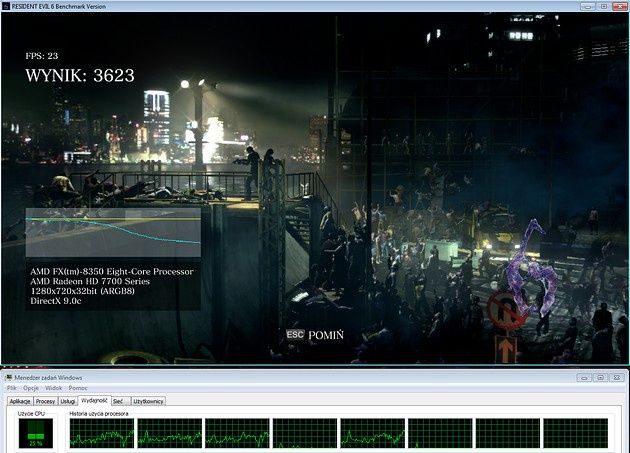Click the AMD FX(tm)-8350 Eight-Core Processor line

point(112,272)
